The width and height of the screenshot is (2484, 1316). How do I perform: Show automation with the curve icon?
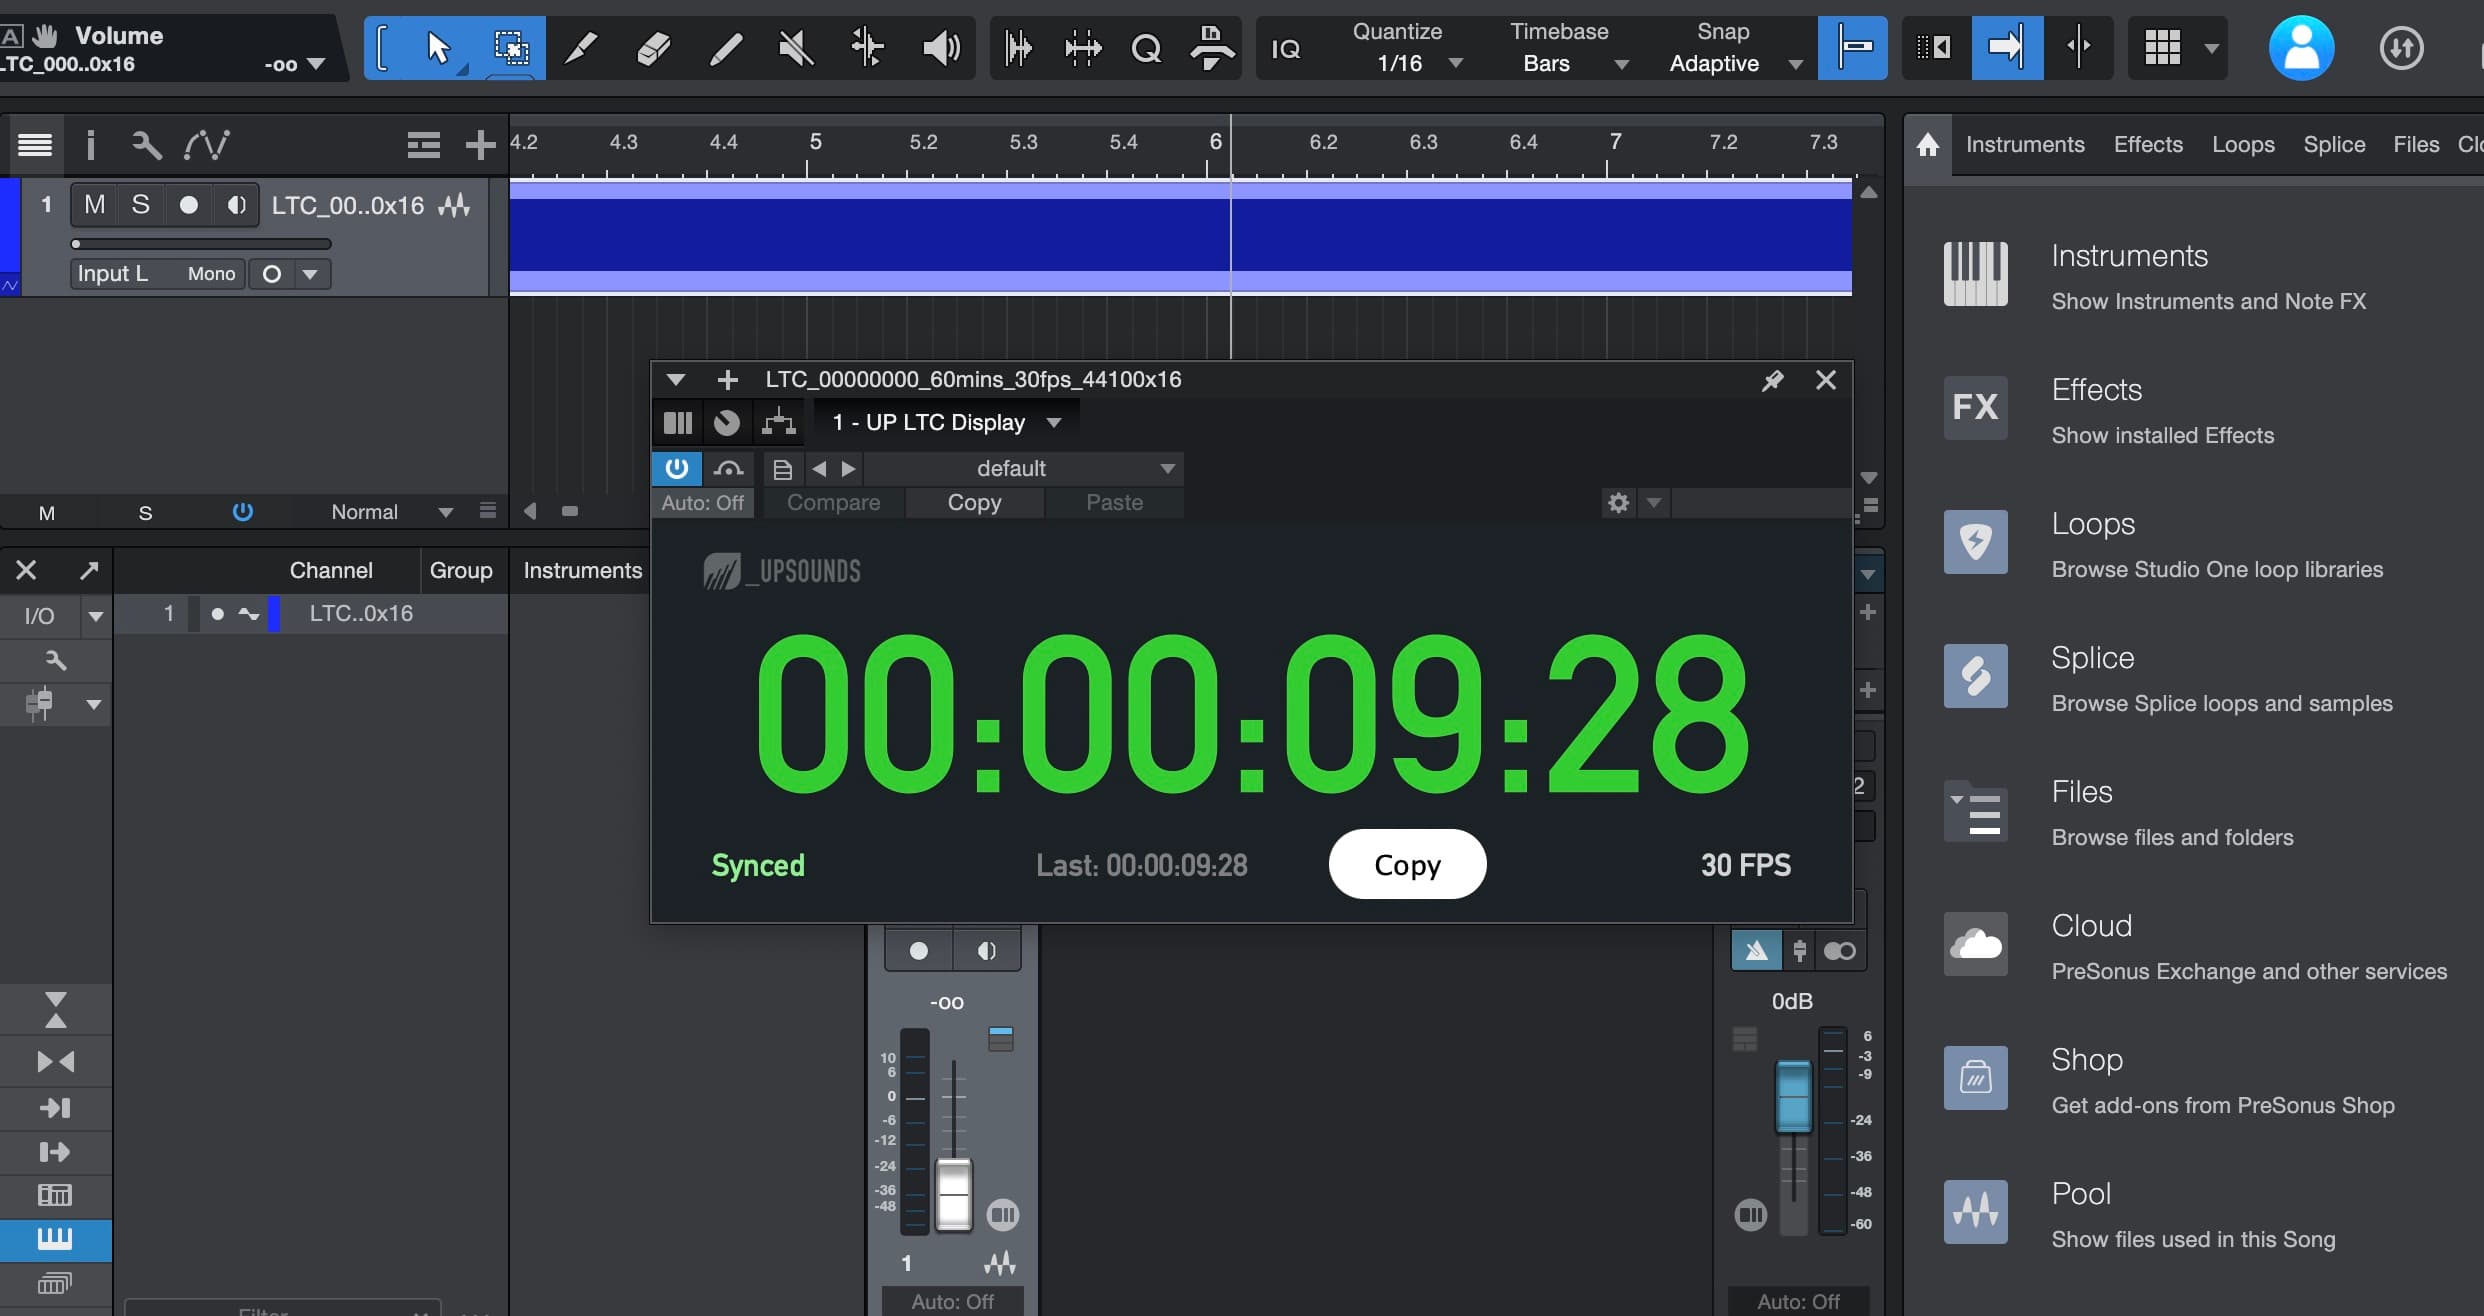coord(207,145)
